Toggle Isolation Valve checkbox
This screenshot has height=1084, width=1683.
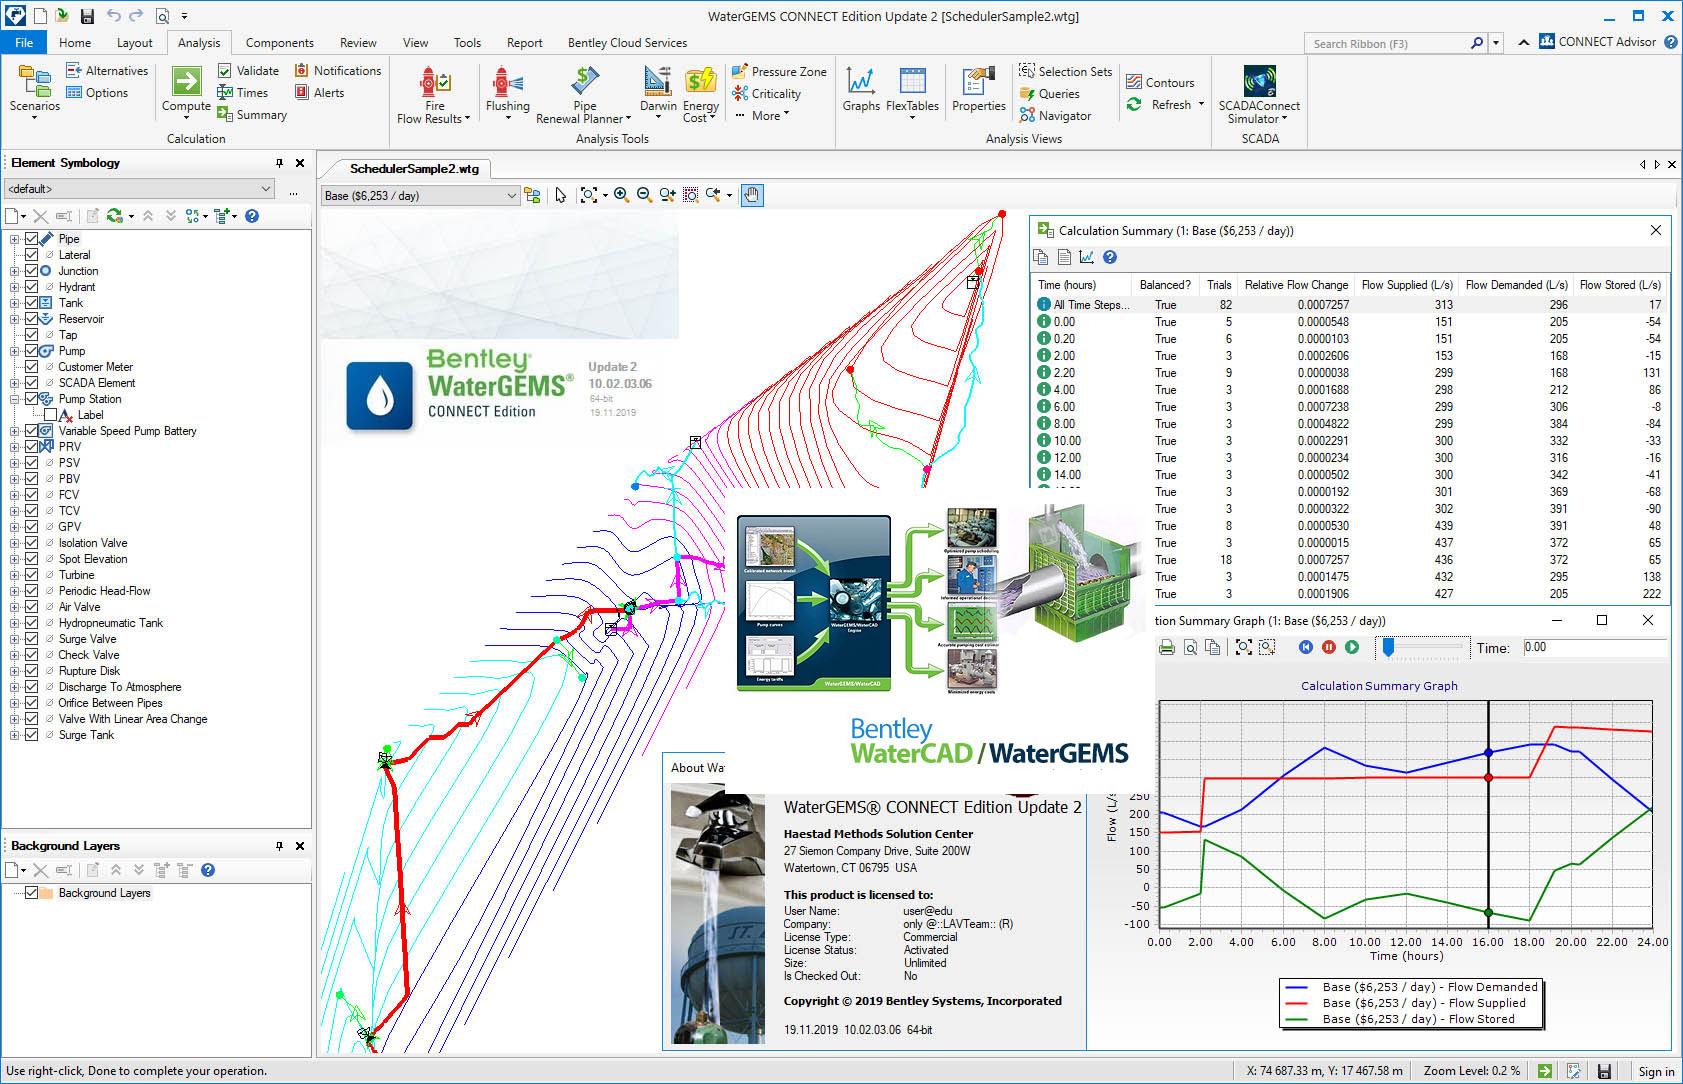click(32, 543)
